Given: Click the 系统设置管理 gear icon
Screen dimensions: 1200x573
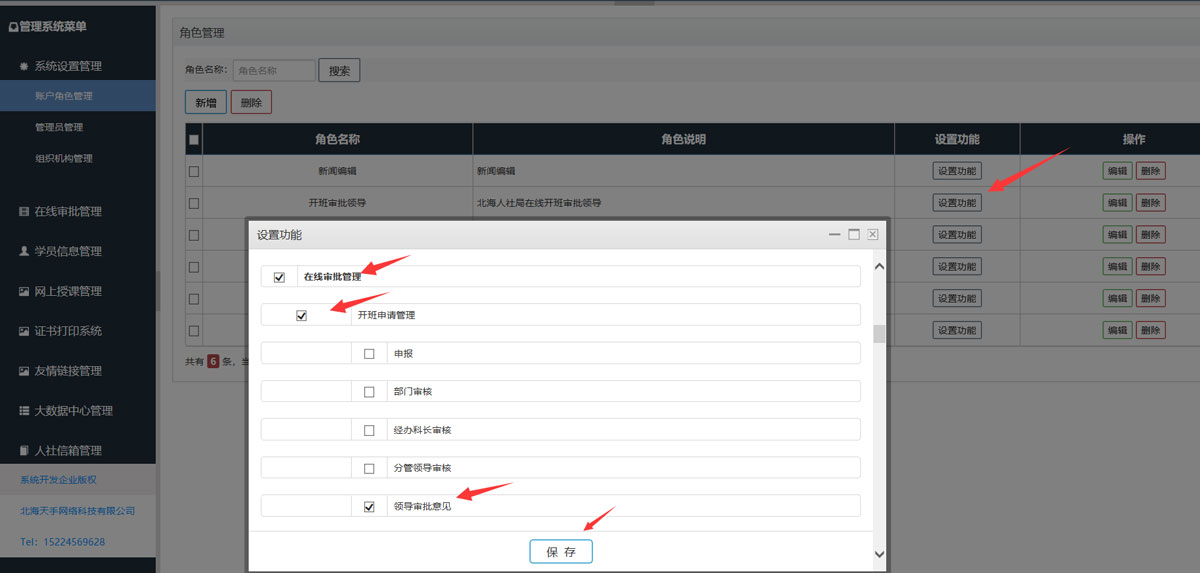Looking at the screenshot, I should pos(24,67).
